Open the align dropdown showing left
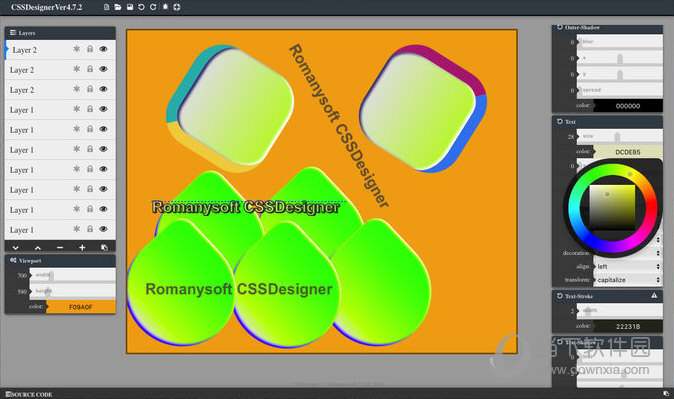Image resolution: width=674 pixels, height=399 pixels. click(628, 267)
